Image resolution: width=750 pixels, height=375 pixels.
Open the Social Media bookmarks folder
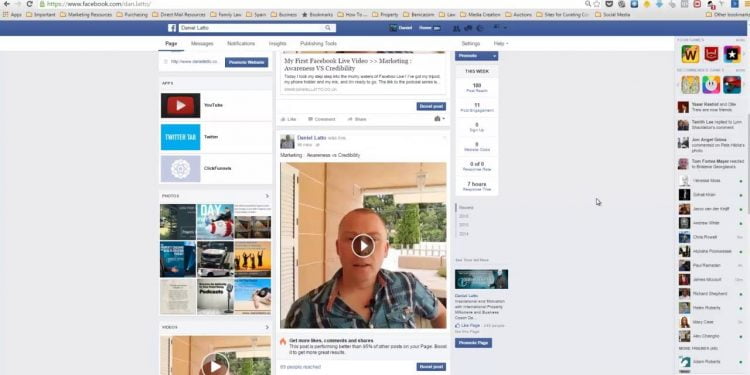[613, 15]
